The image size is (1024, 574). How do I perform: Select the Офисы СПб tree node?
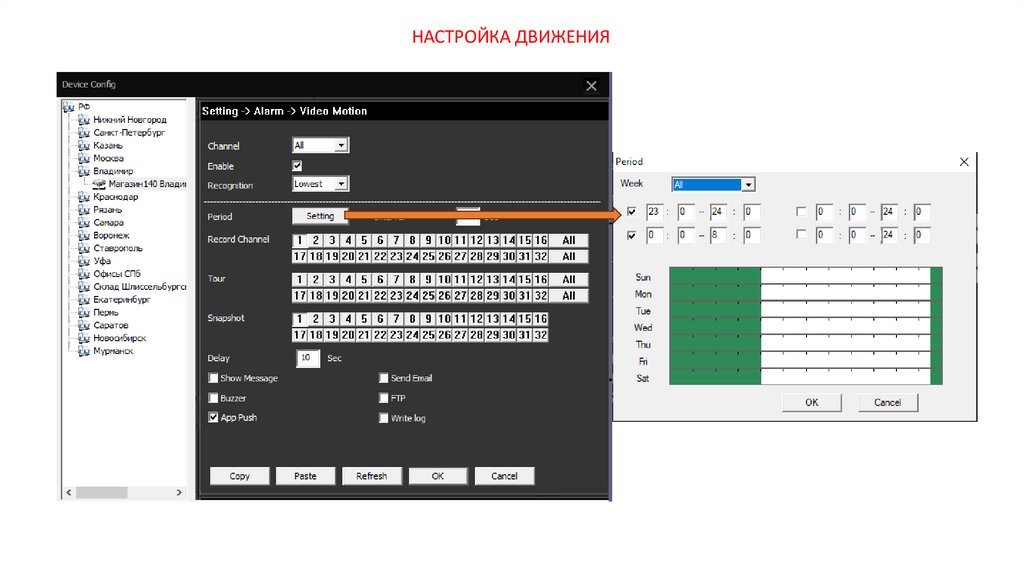(x=117, y=274)
